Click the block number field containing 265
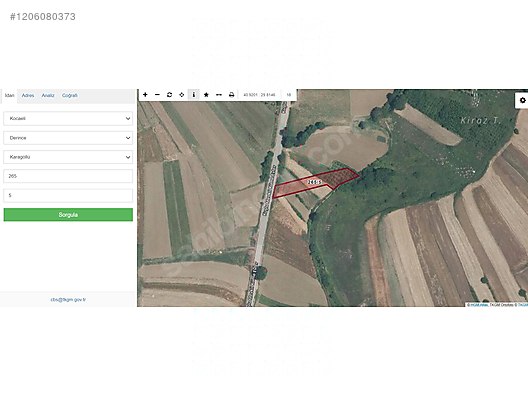The image size is (528, 396). 68,176
